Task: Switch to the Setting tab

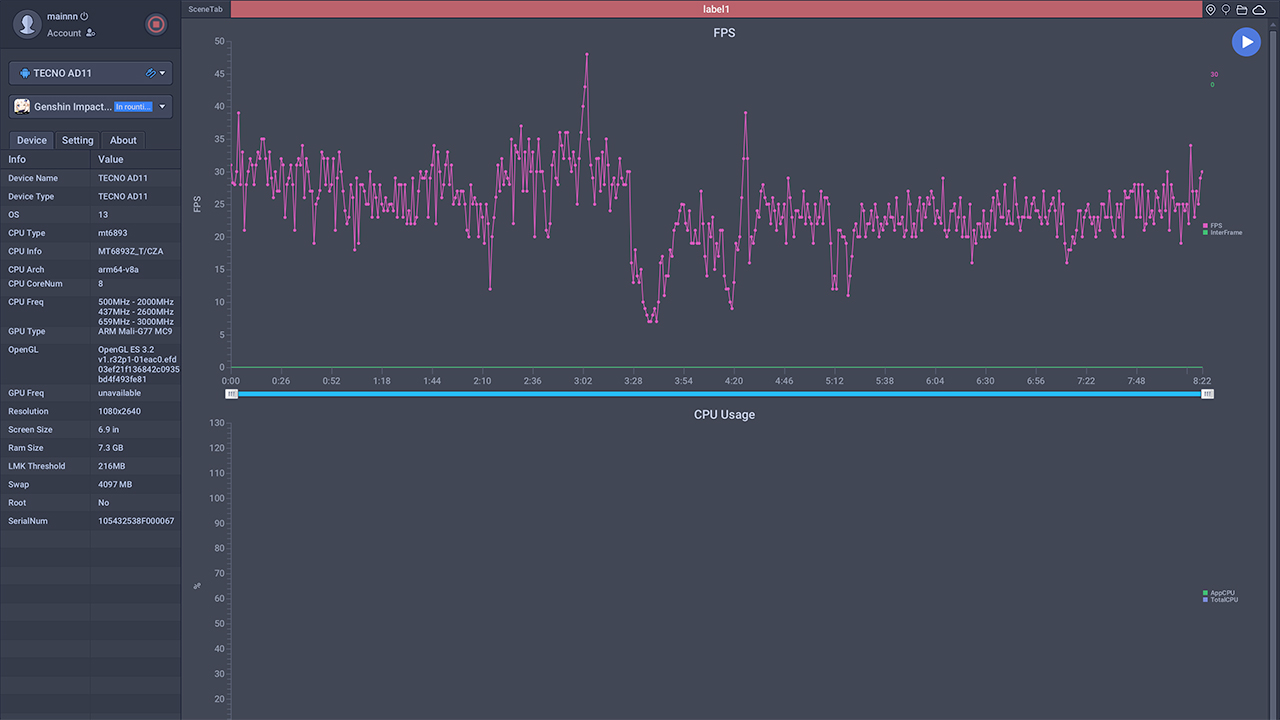Action: tap(77, 140)
